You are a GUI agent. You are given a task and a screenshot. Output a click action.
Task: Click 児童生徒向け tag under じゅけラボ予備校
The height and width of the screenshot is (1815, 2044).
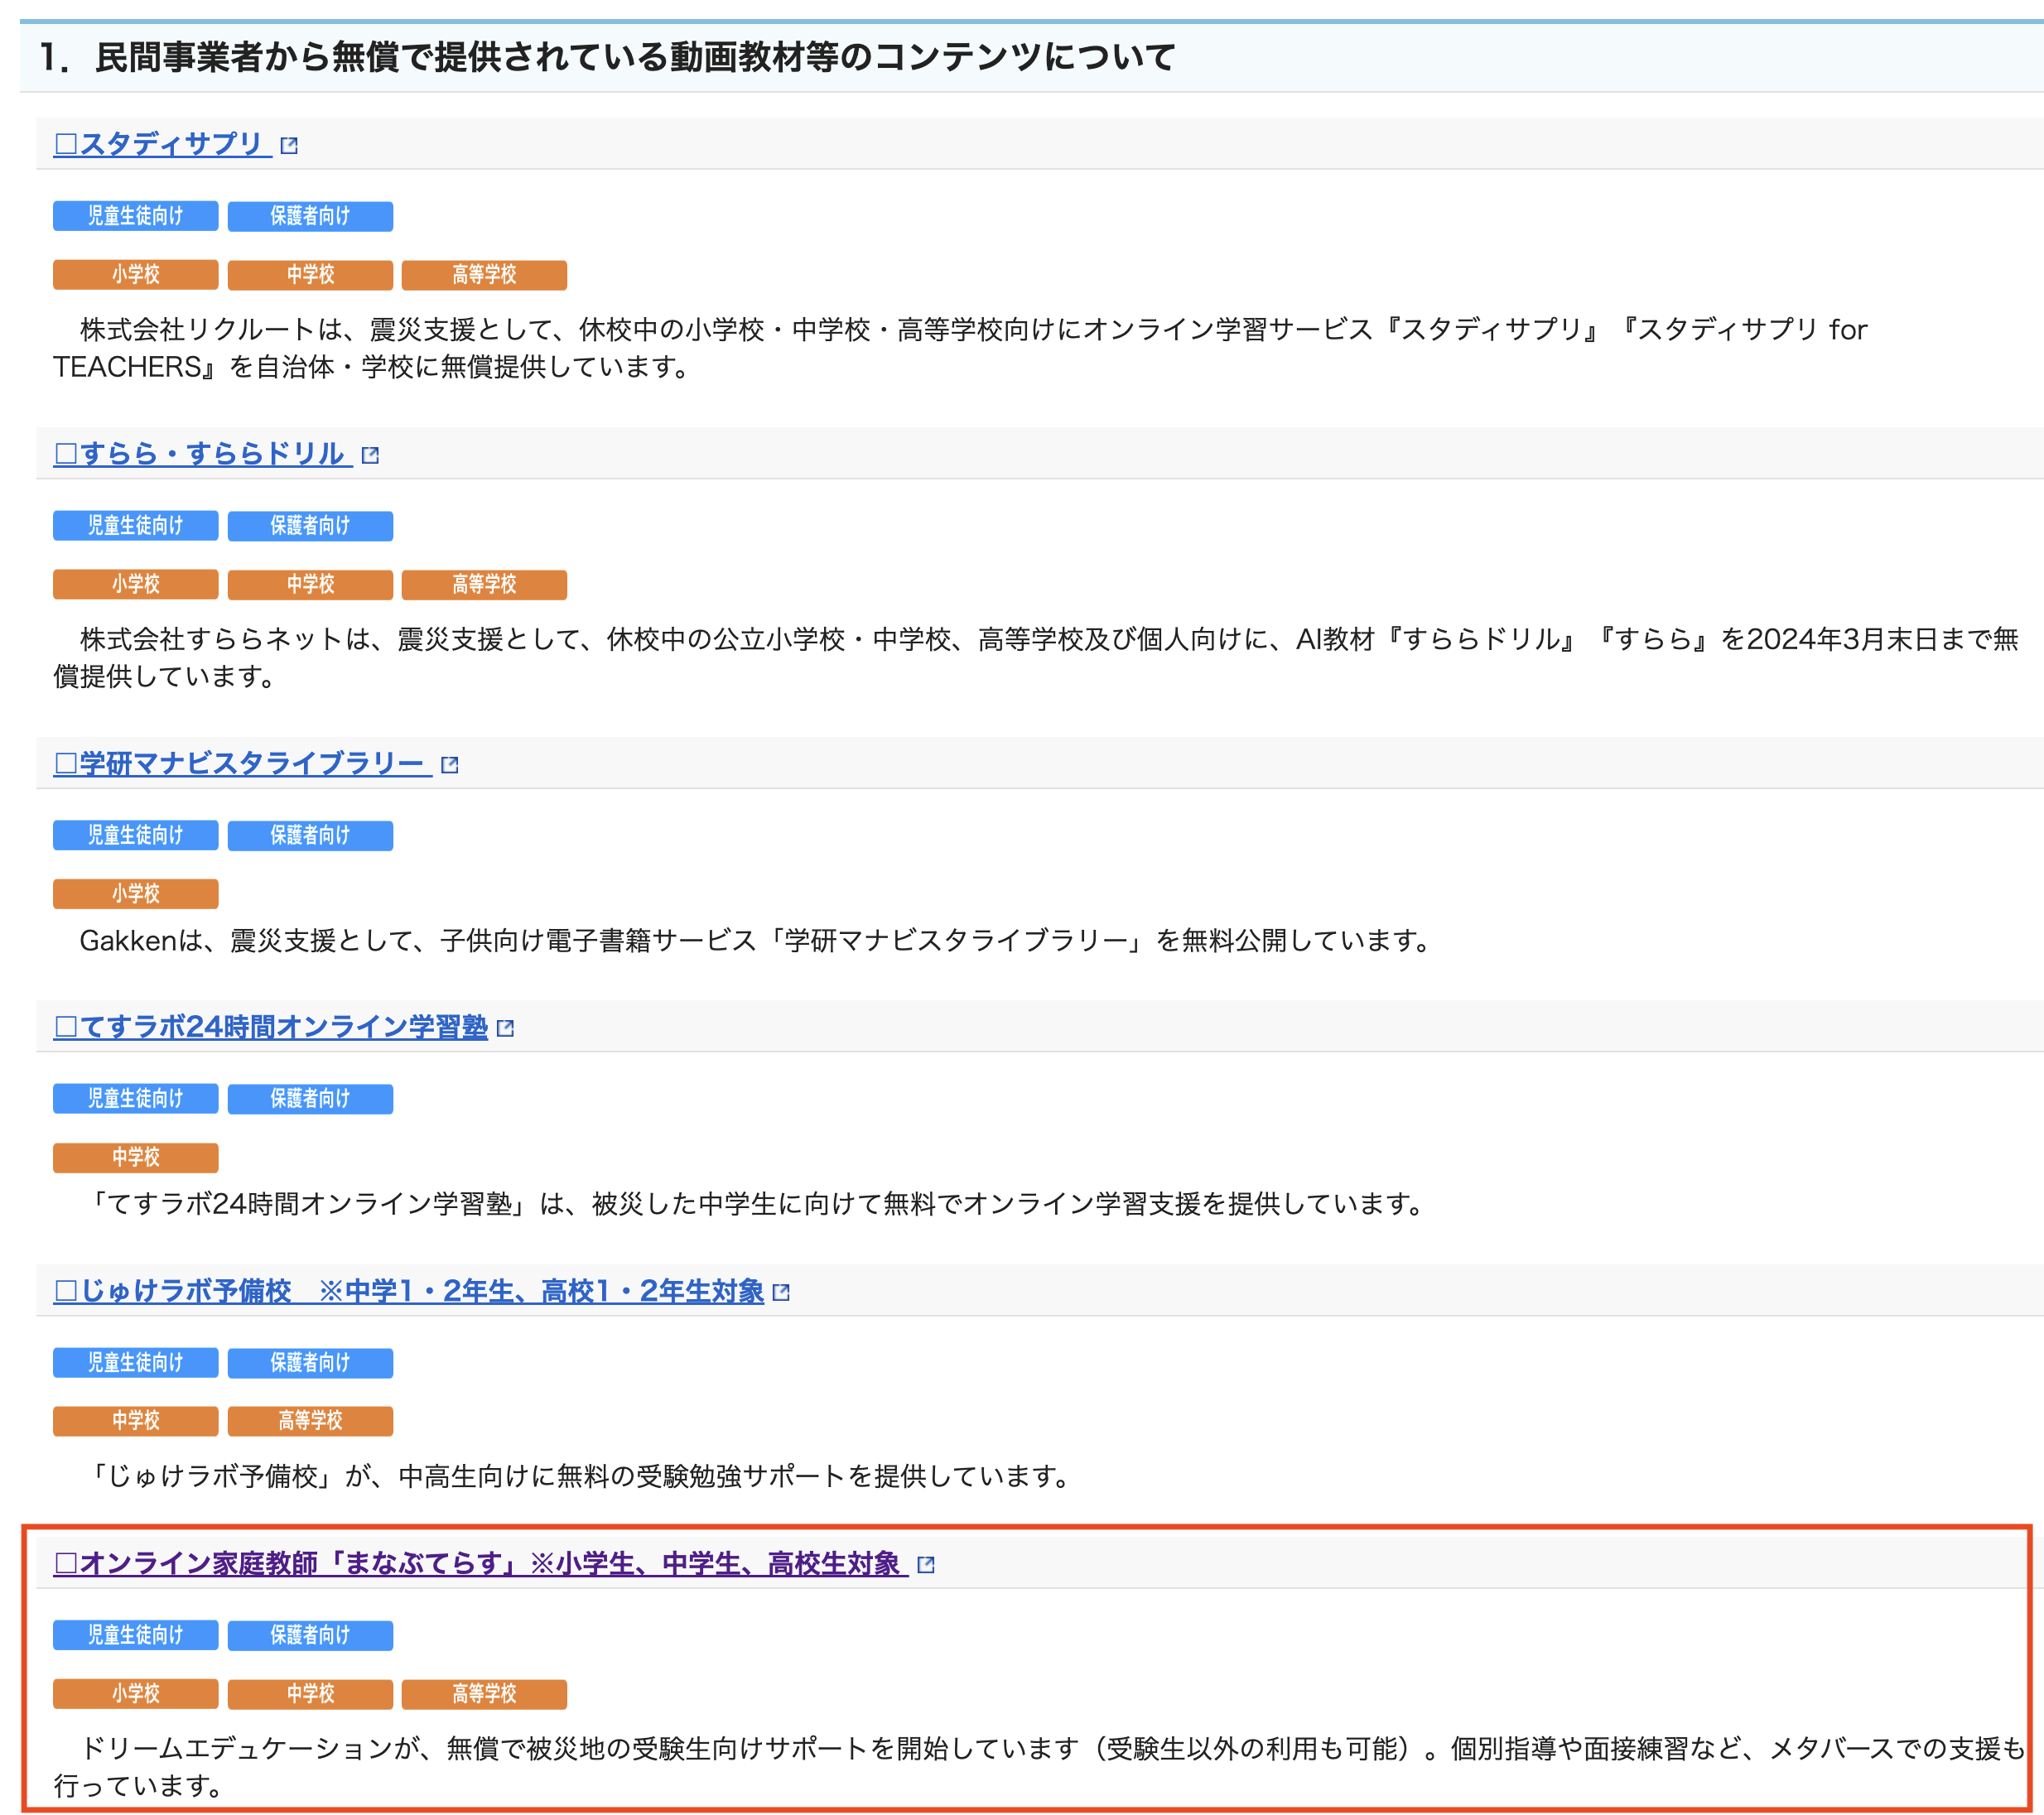136,1363
